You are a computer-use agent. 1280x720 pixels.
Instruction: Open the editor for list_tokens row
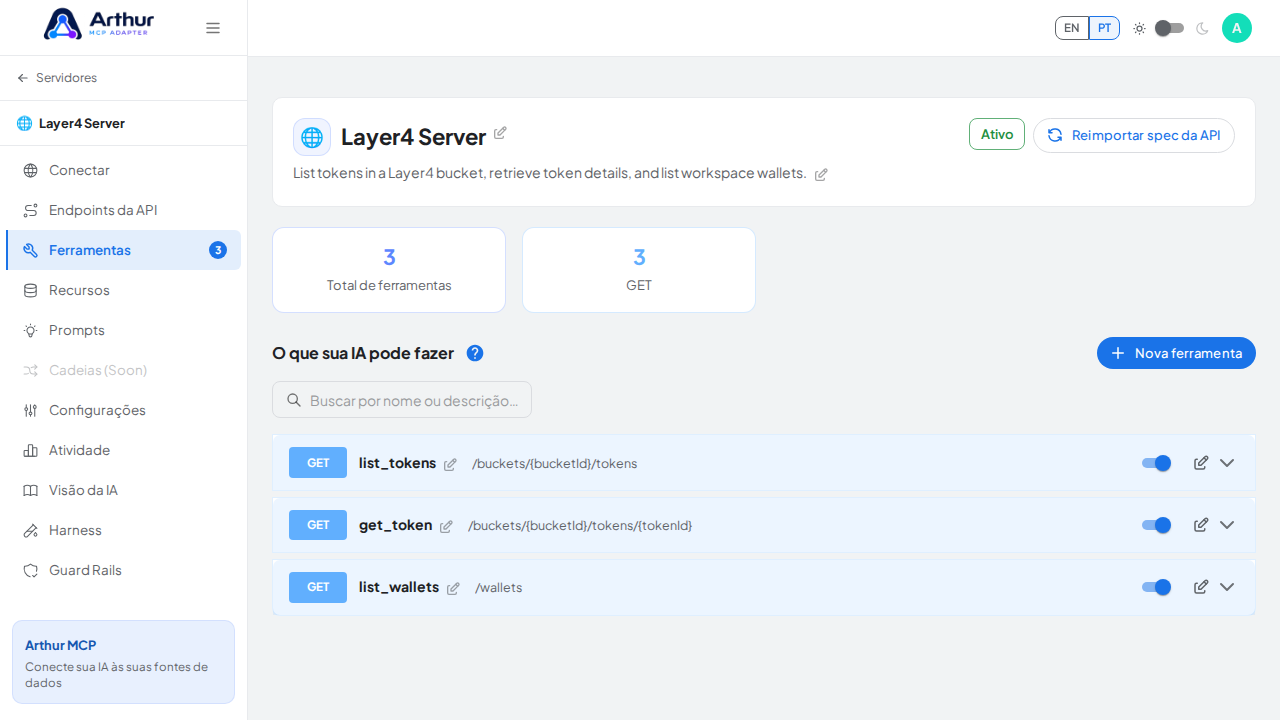point(1201,463)
